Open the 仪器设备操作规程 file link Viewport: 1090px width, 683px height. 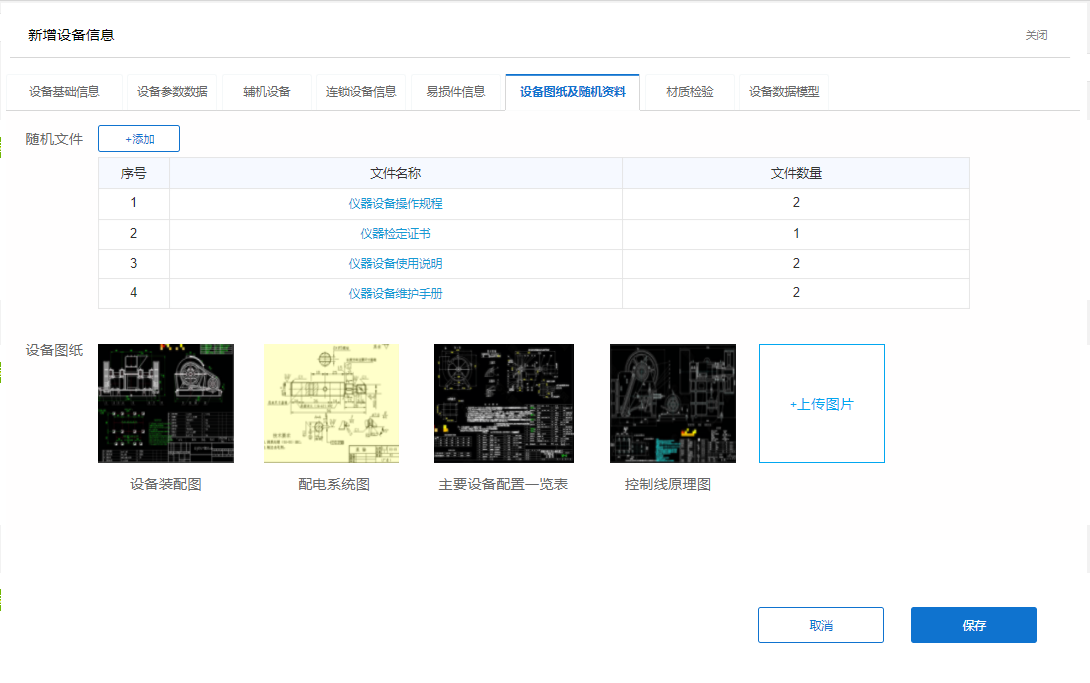coord(395,203)
